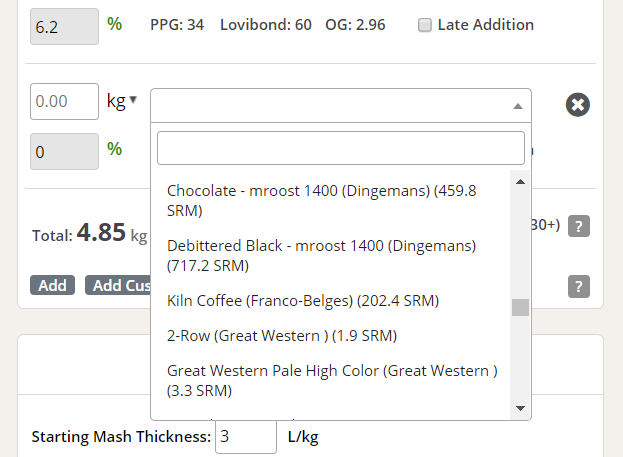This screenshot has width=623, height=457.
Task: Focus the fermentable search input field
Action: pyautogui.click(x=341, y=148)
